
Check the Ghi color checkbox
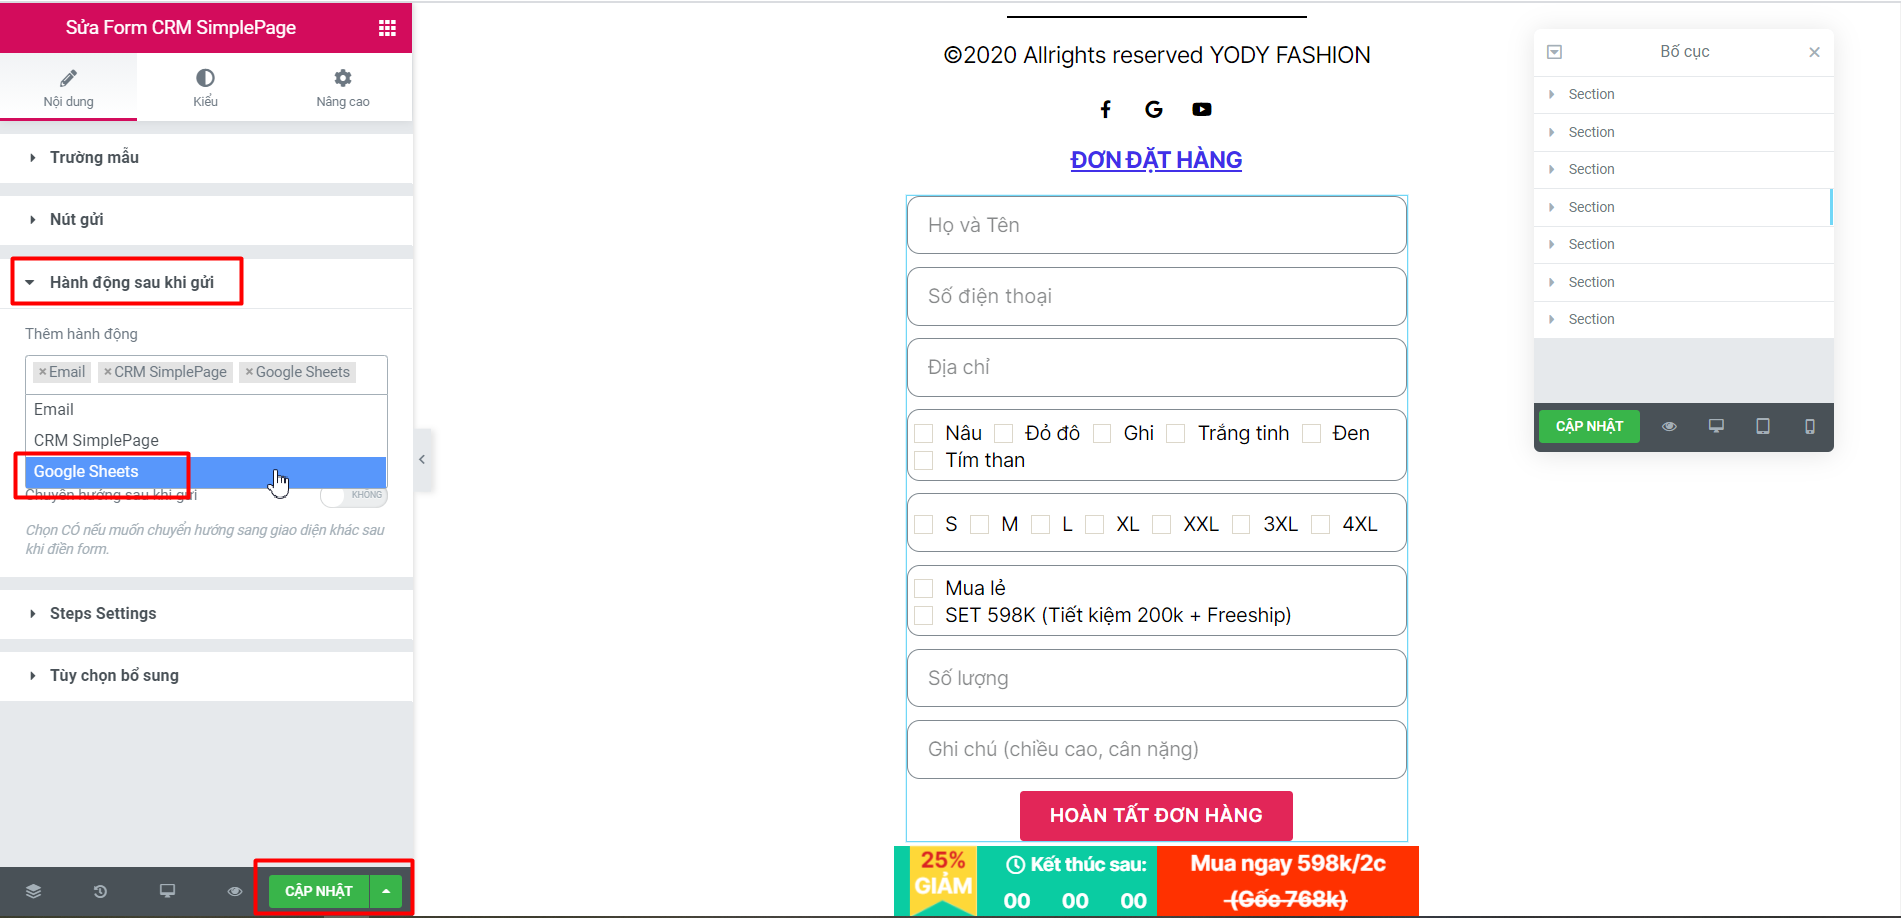pyautogui.click(x=1102, y=434)
